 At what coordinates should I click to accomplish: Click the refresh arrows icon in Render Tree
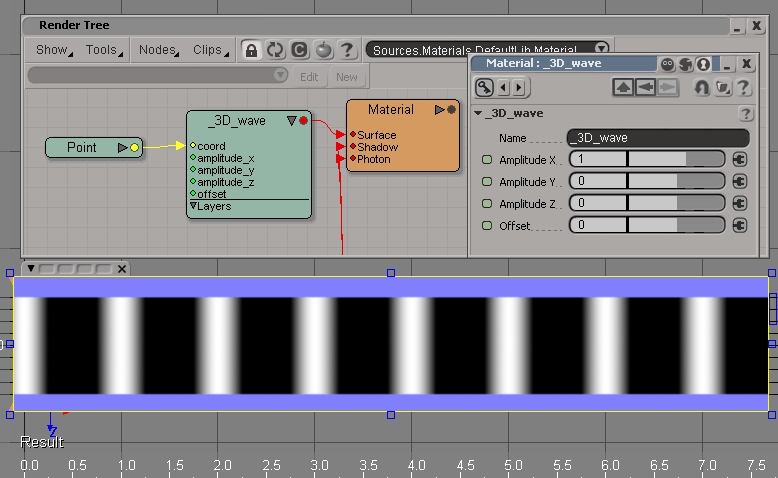point(275,50)
